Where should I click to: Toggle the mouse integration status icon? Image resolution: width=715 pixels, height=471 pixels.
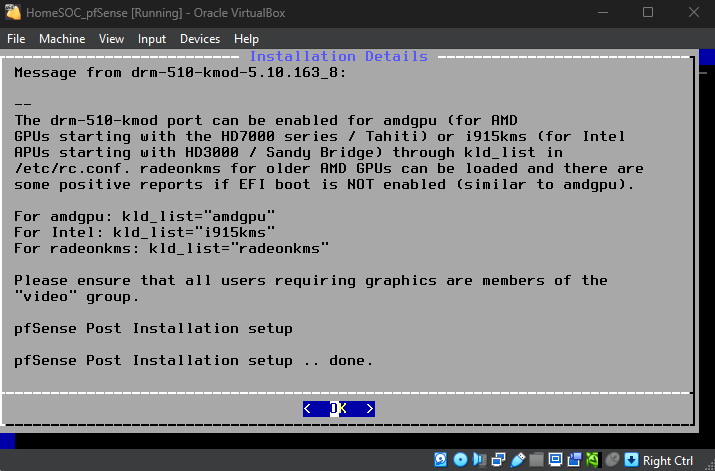point(612,460)
